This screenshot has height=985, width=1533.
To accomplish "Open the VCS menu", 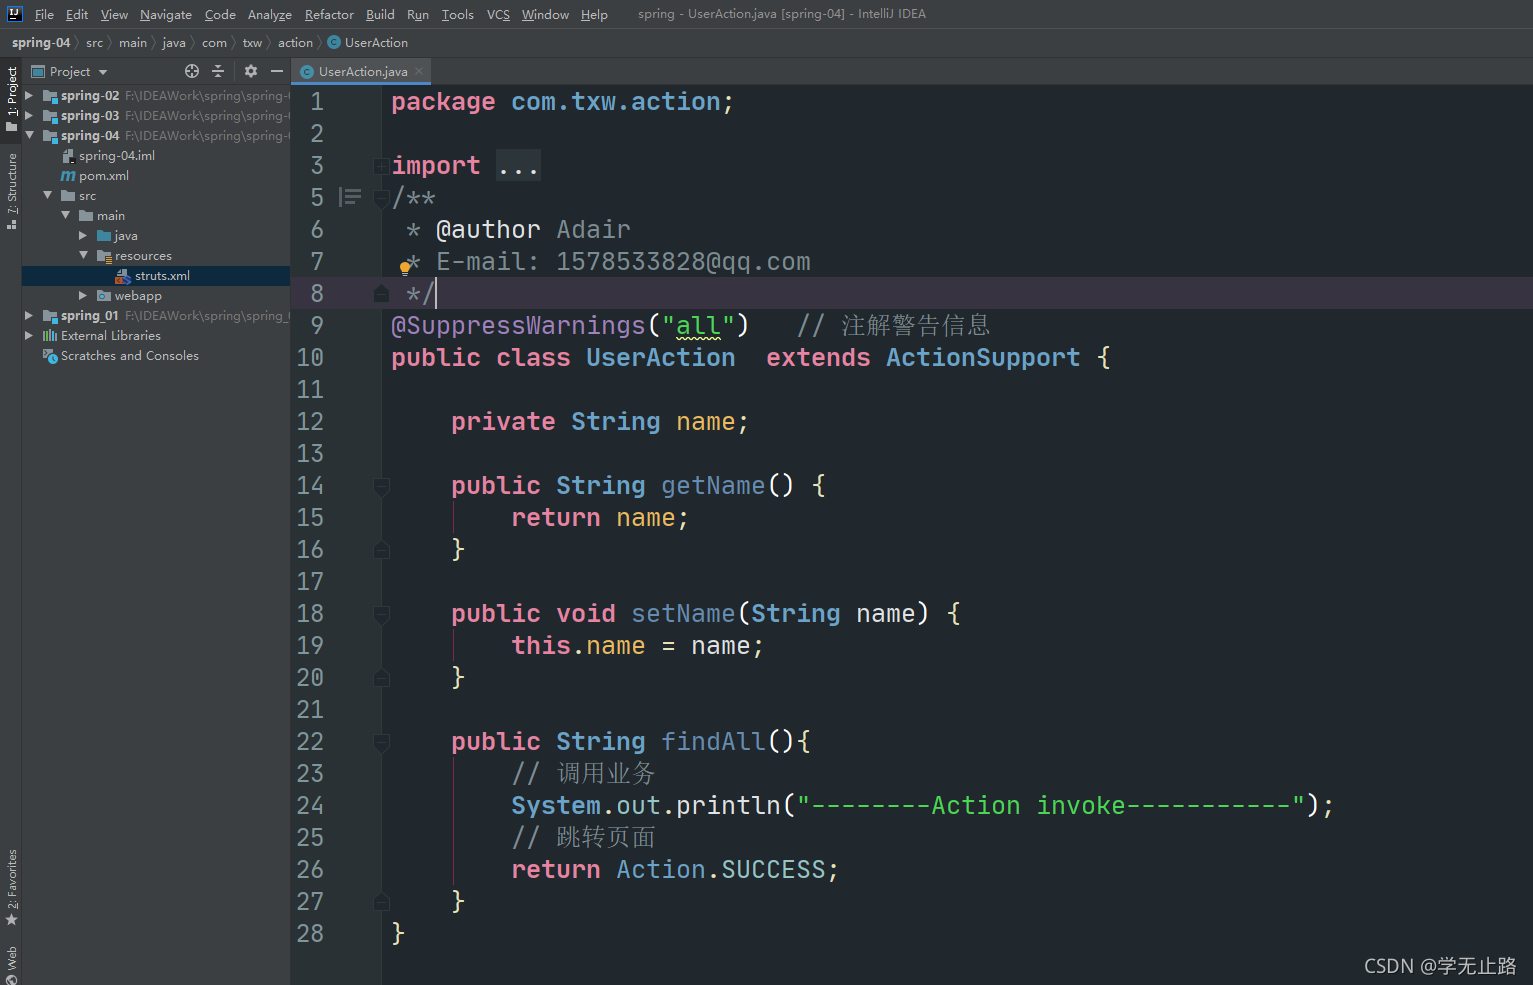I will pyautogui.click(x=498, y=14).
